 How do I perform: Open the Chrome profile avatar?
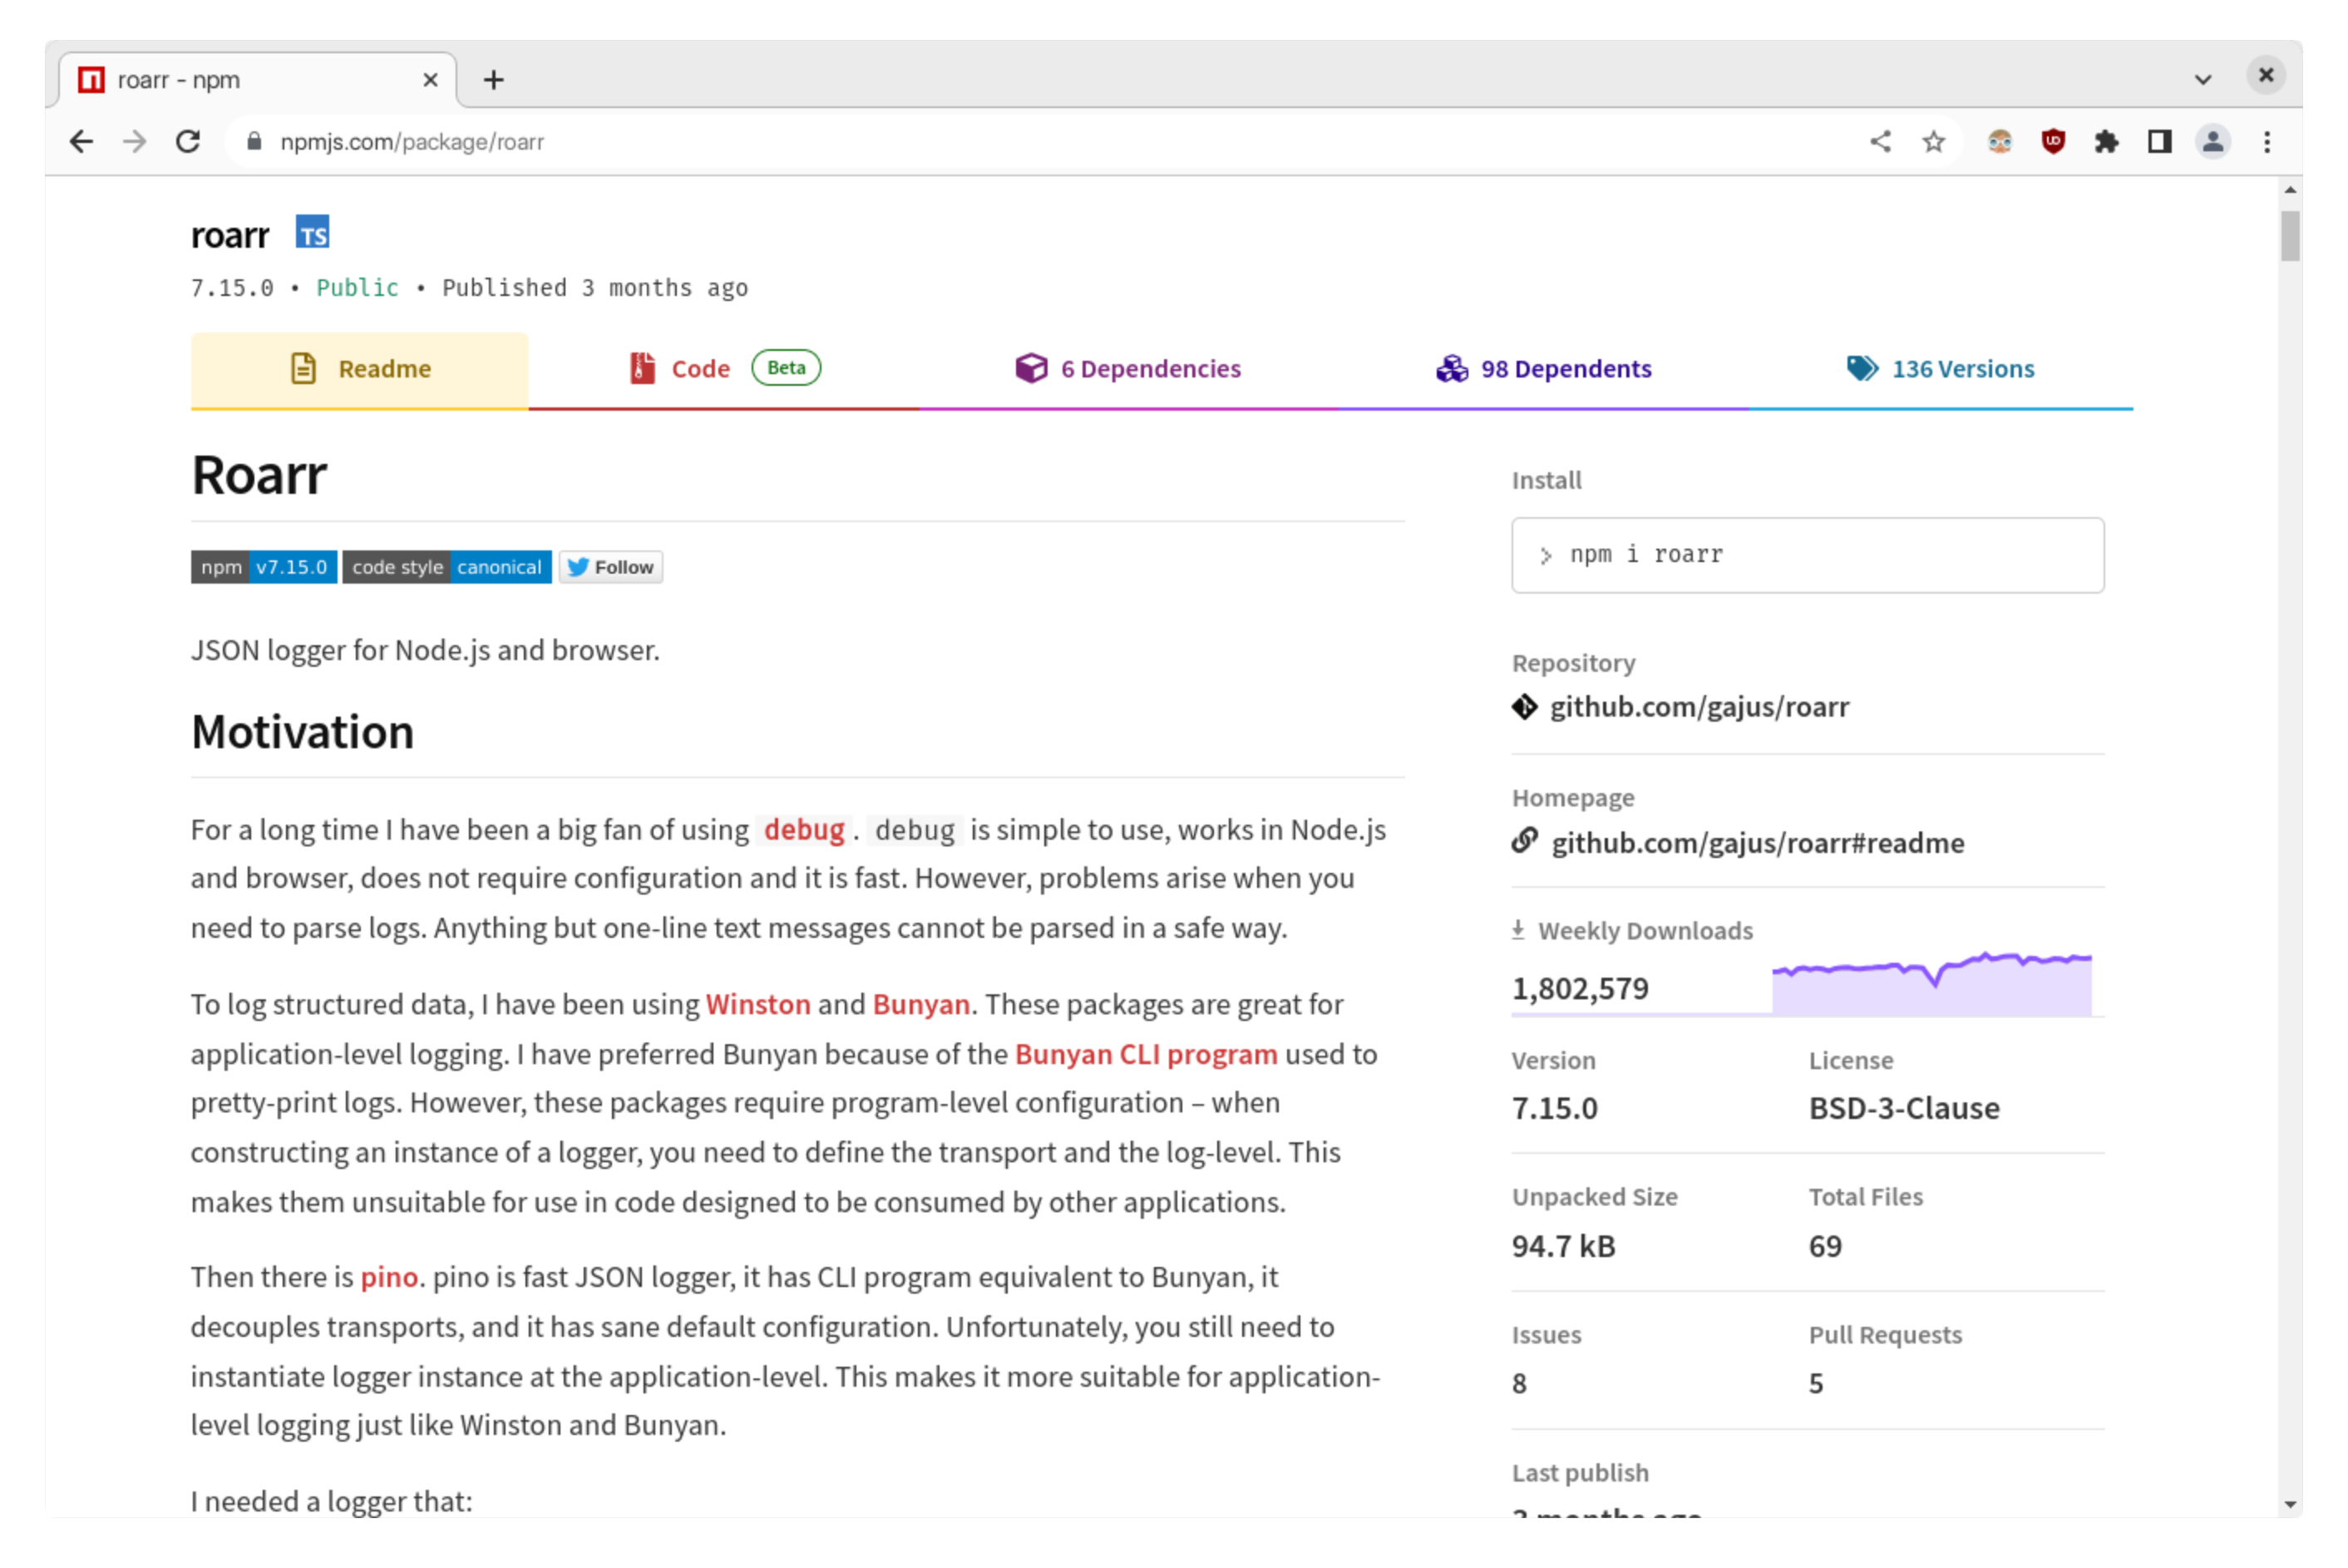click(2212, 142)
